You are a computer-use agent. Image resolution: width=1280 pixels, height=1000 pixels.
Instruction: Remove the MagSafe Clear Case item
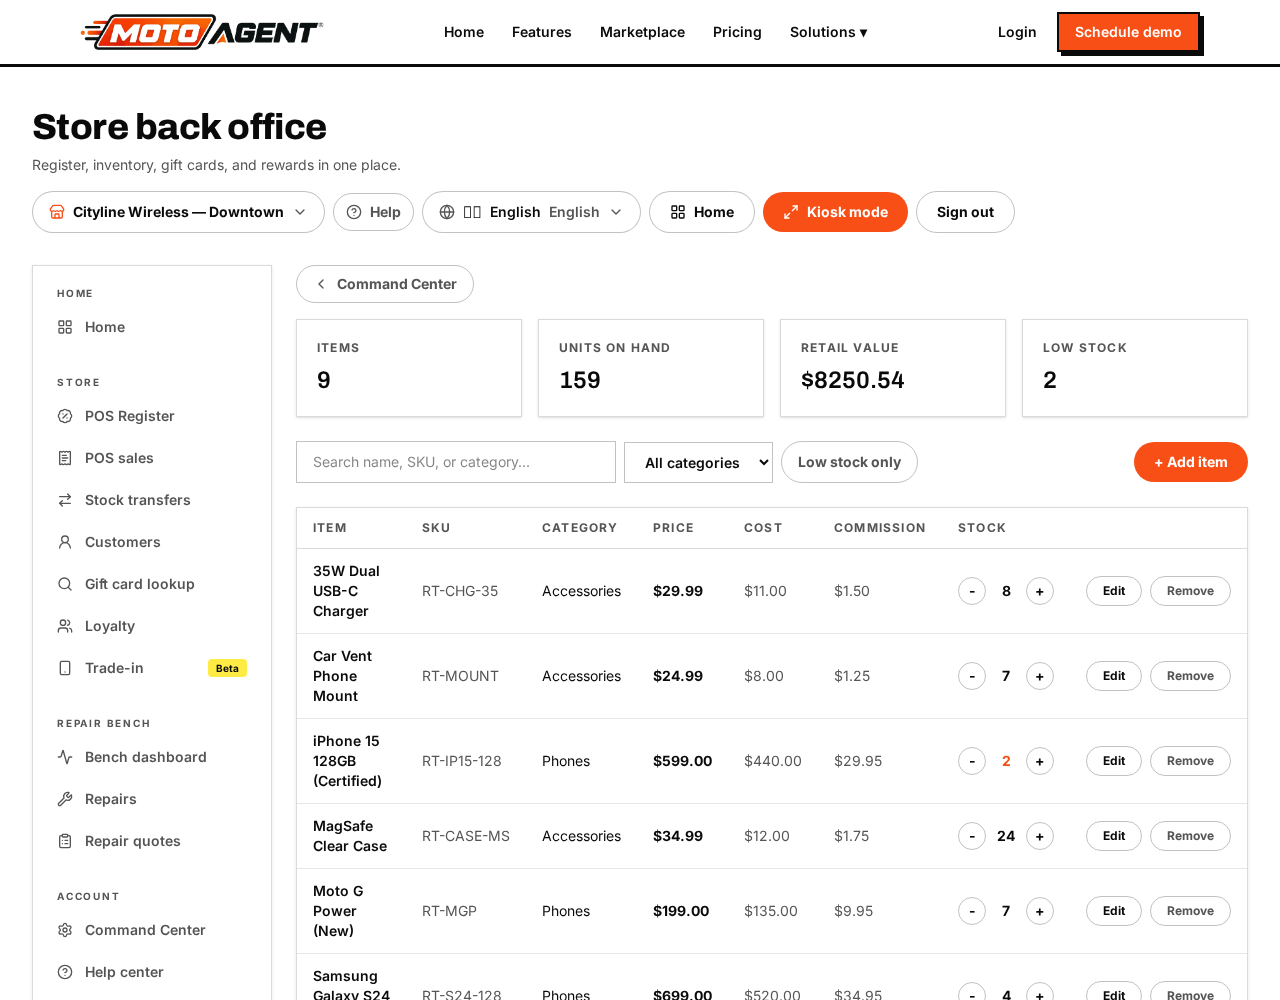[x=1190, y=836]
